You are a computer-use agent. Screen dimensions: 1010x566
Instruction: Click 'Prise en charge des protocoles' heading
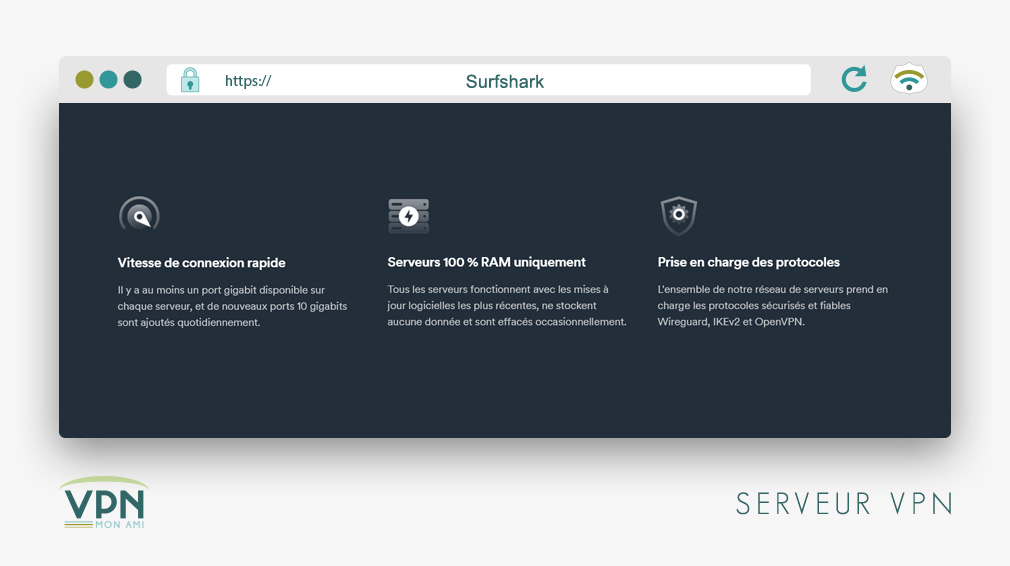(x=748, y=262)
